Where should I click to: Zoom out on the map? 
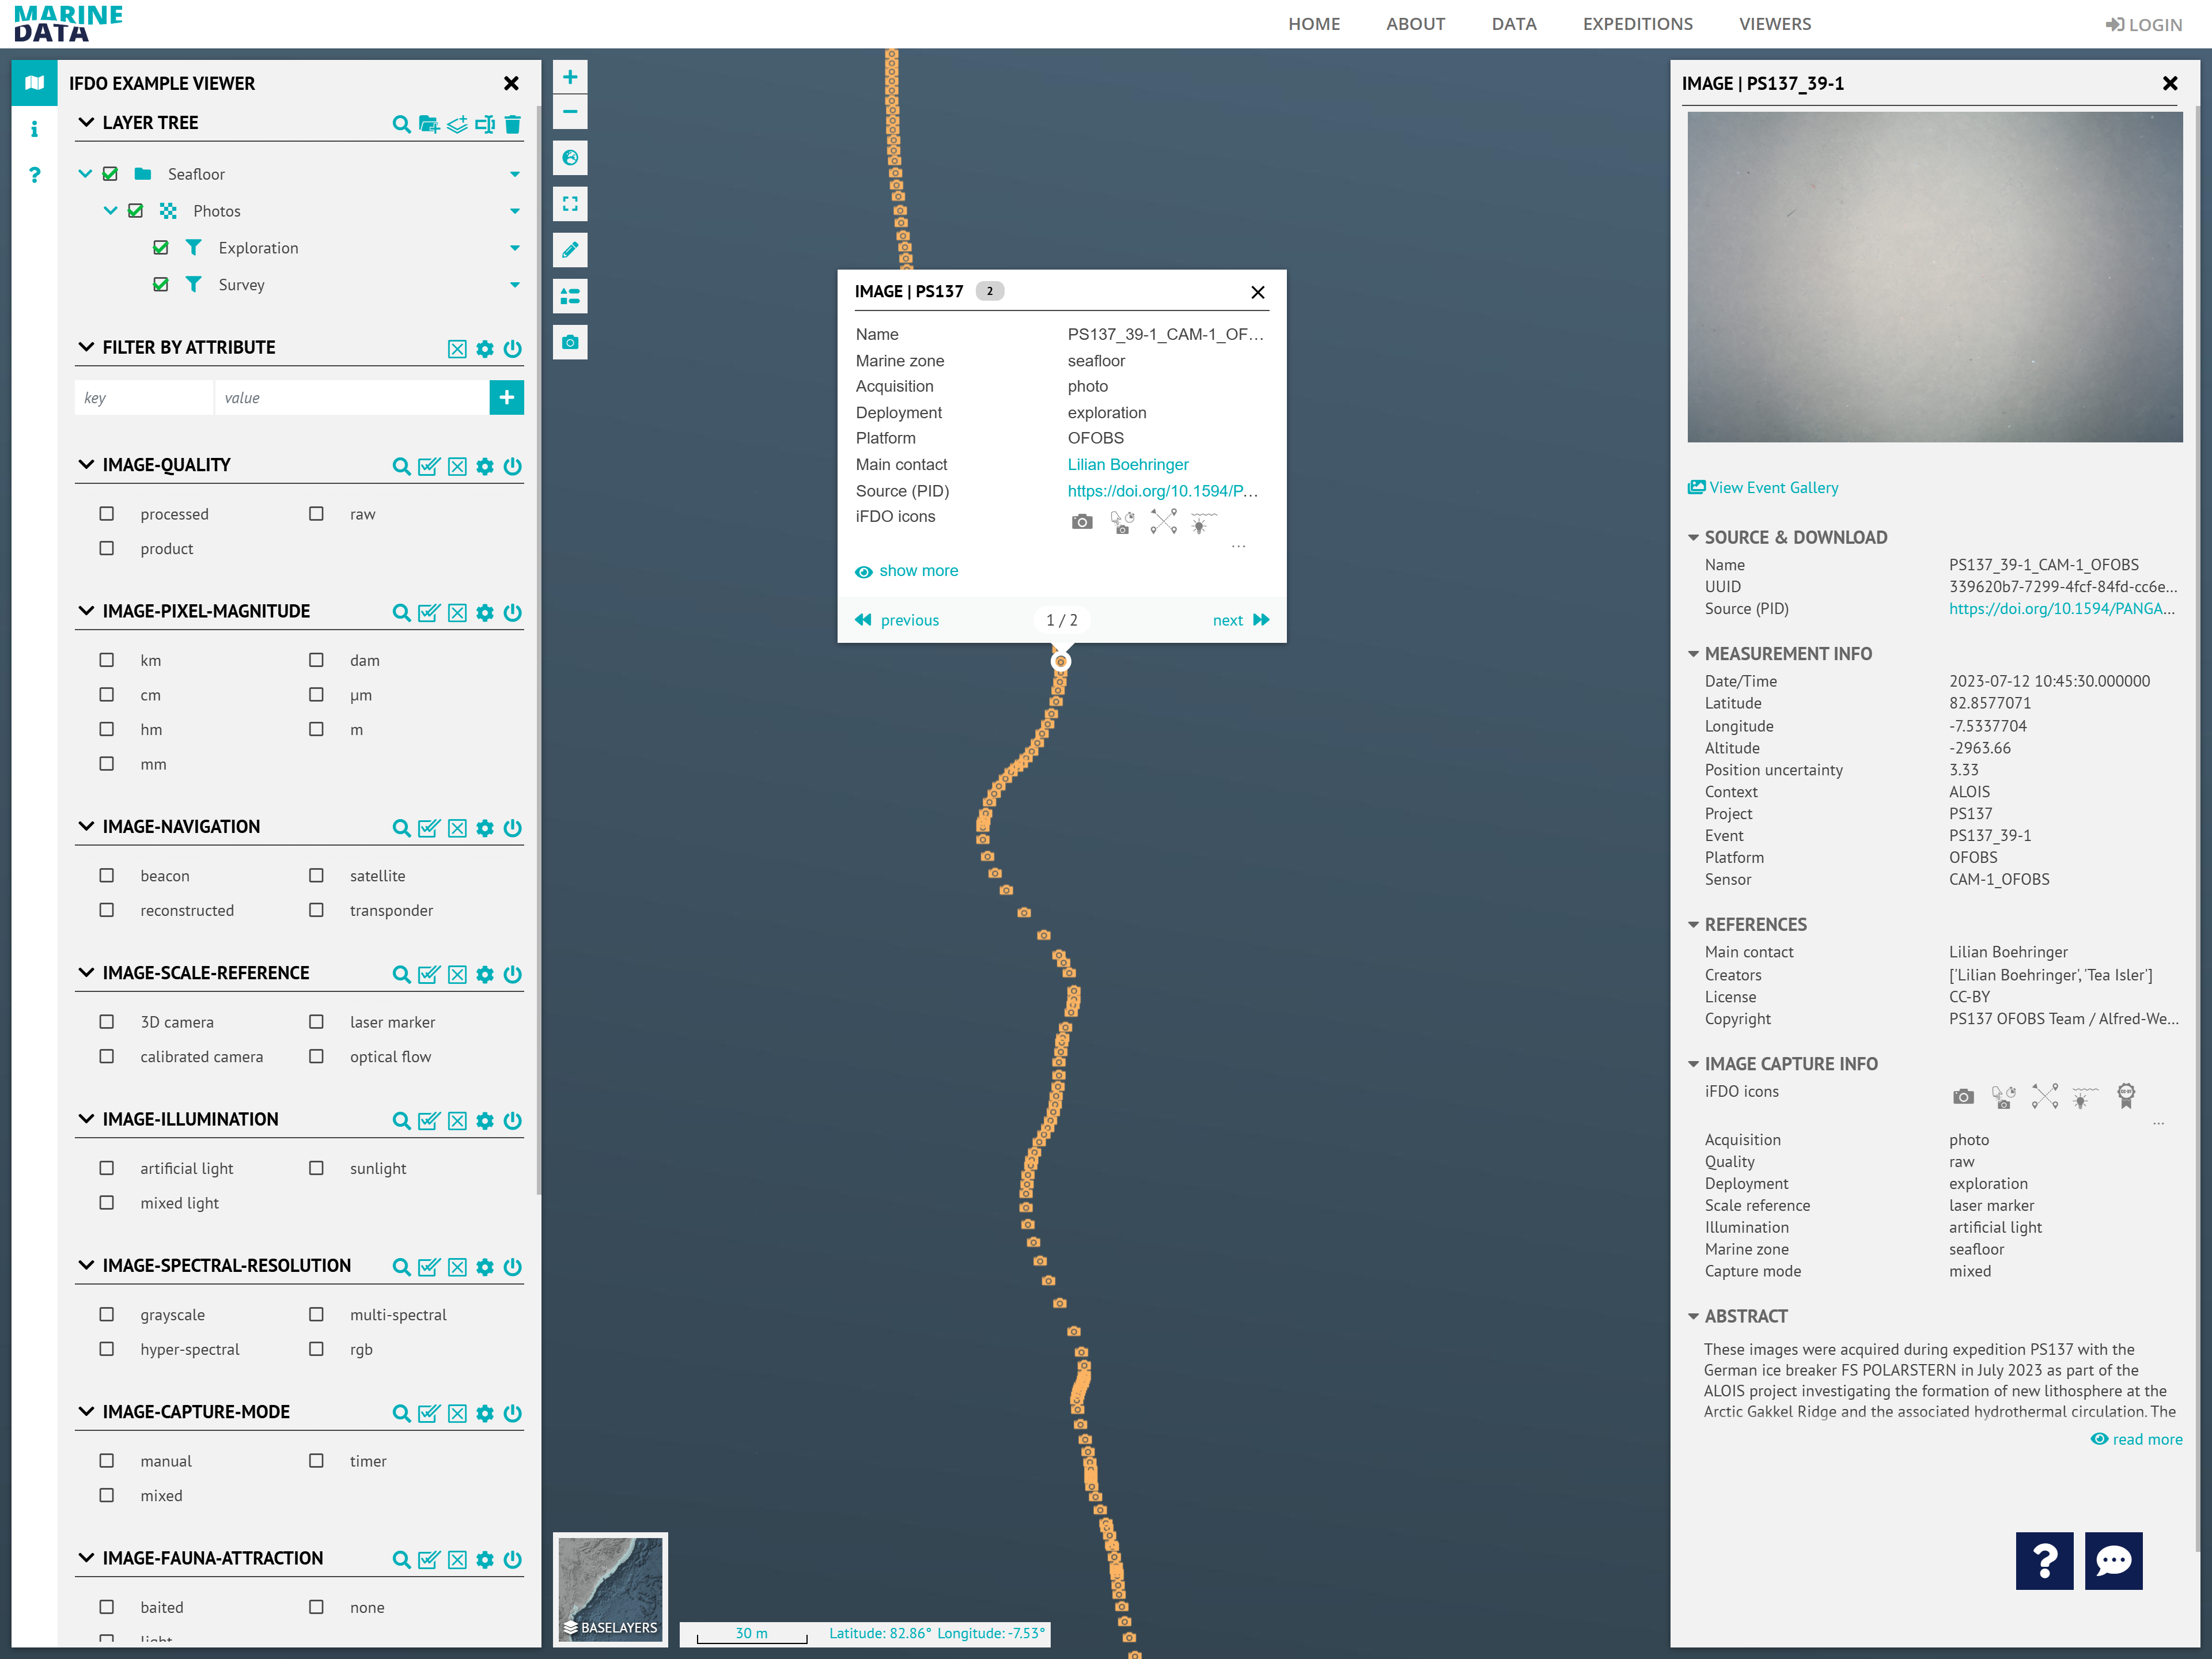pyautogui.click(x=570, y=112)
